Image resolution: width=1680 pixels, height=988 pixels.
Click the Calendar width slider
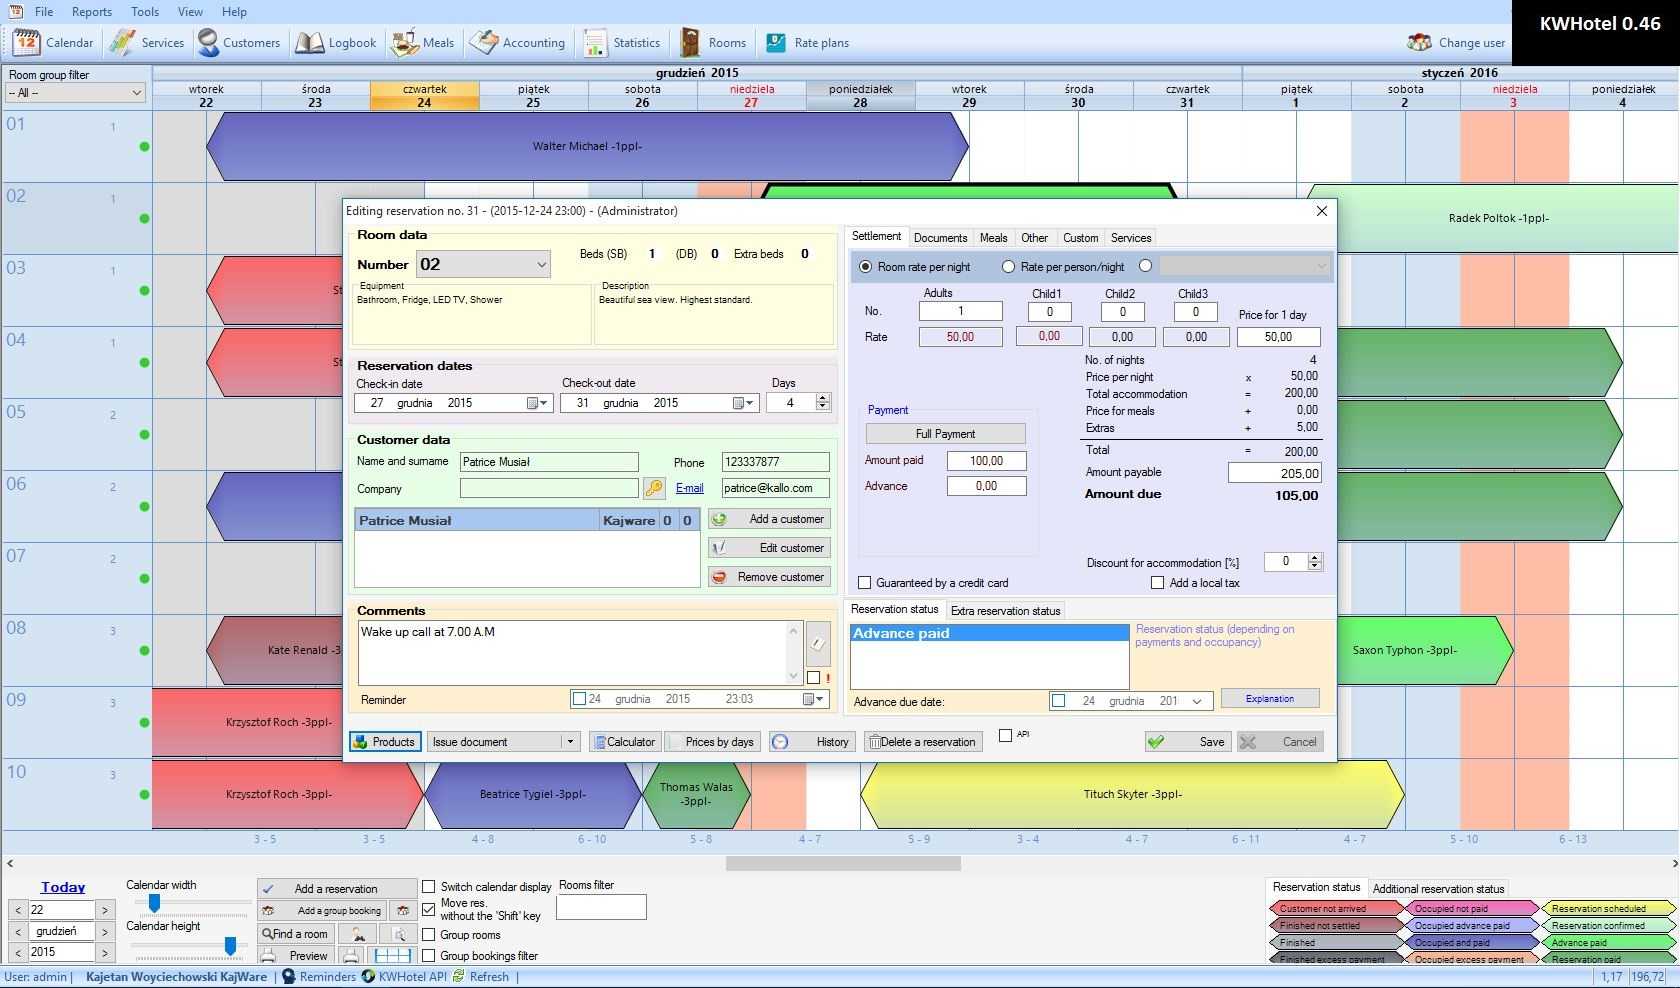coord(154,904)
